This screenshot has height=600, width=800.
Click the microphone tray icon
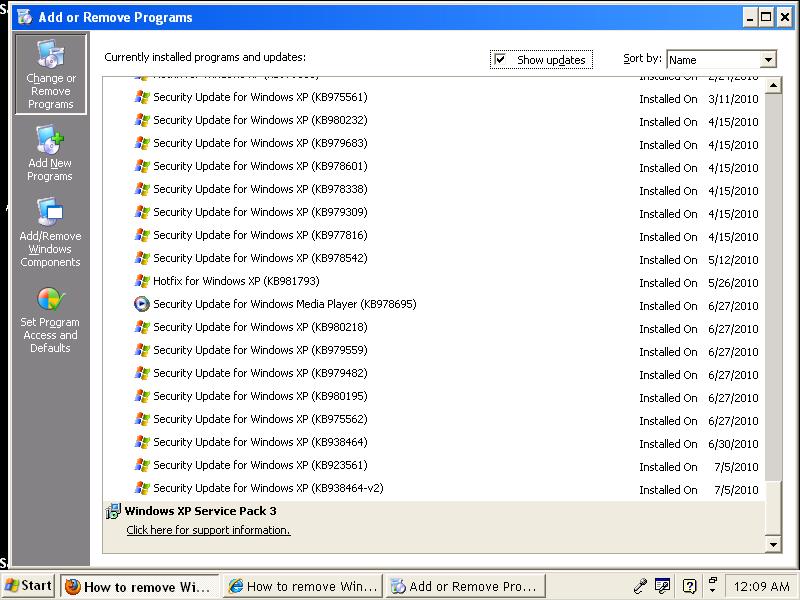click(x=640, y=586)
